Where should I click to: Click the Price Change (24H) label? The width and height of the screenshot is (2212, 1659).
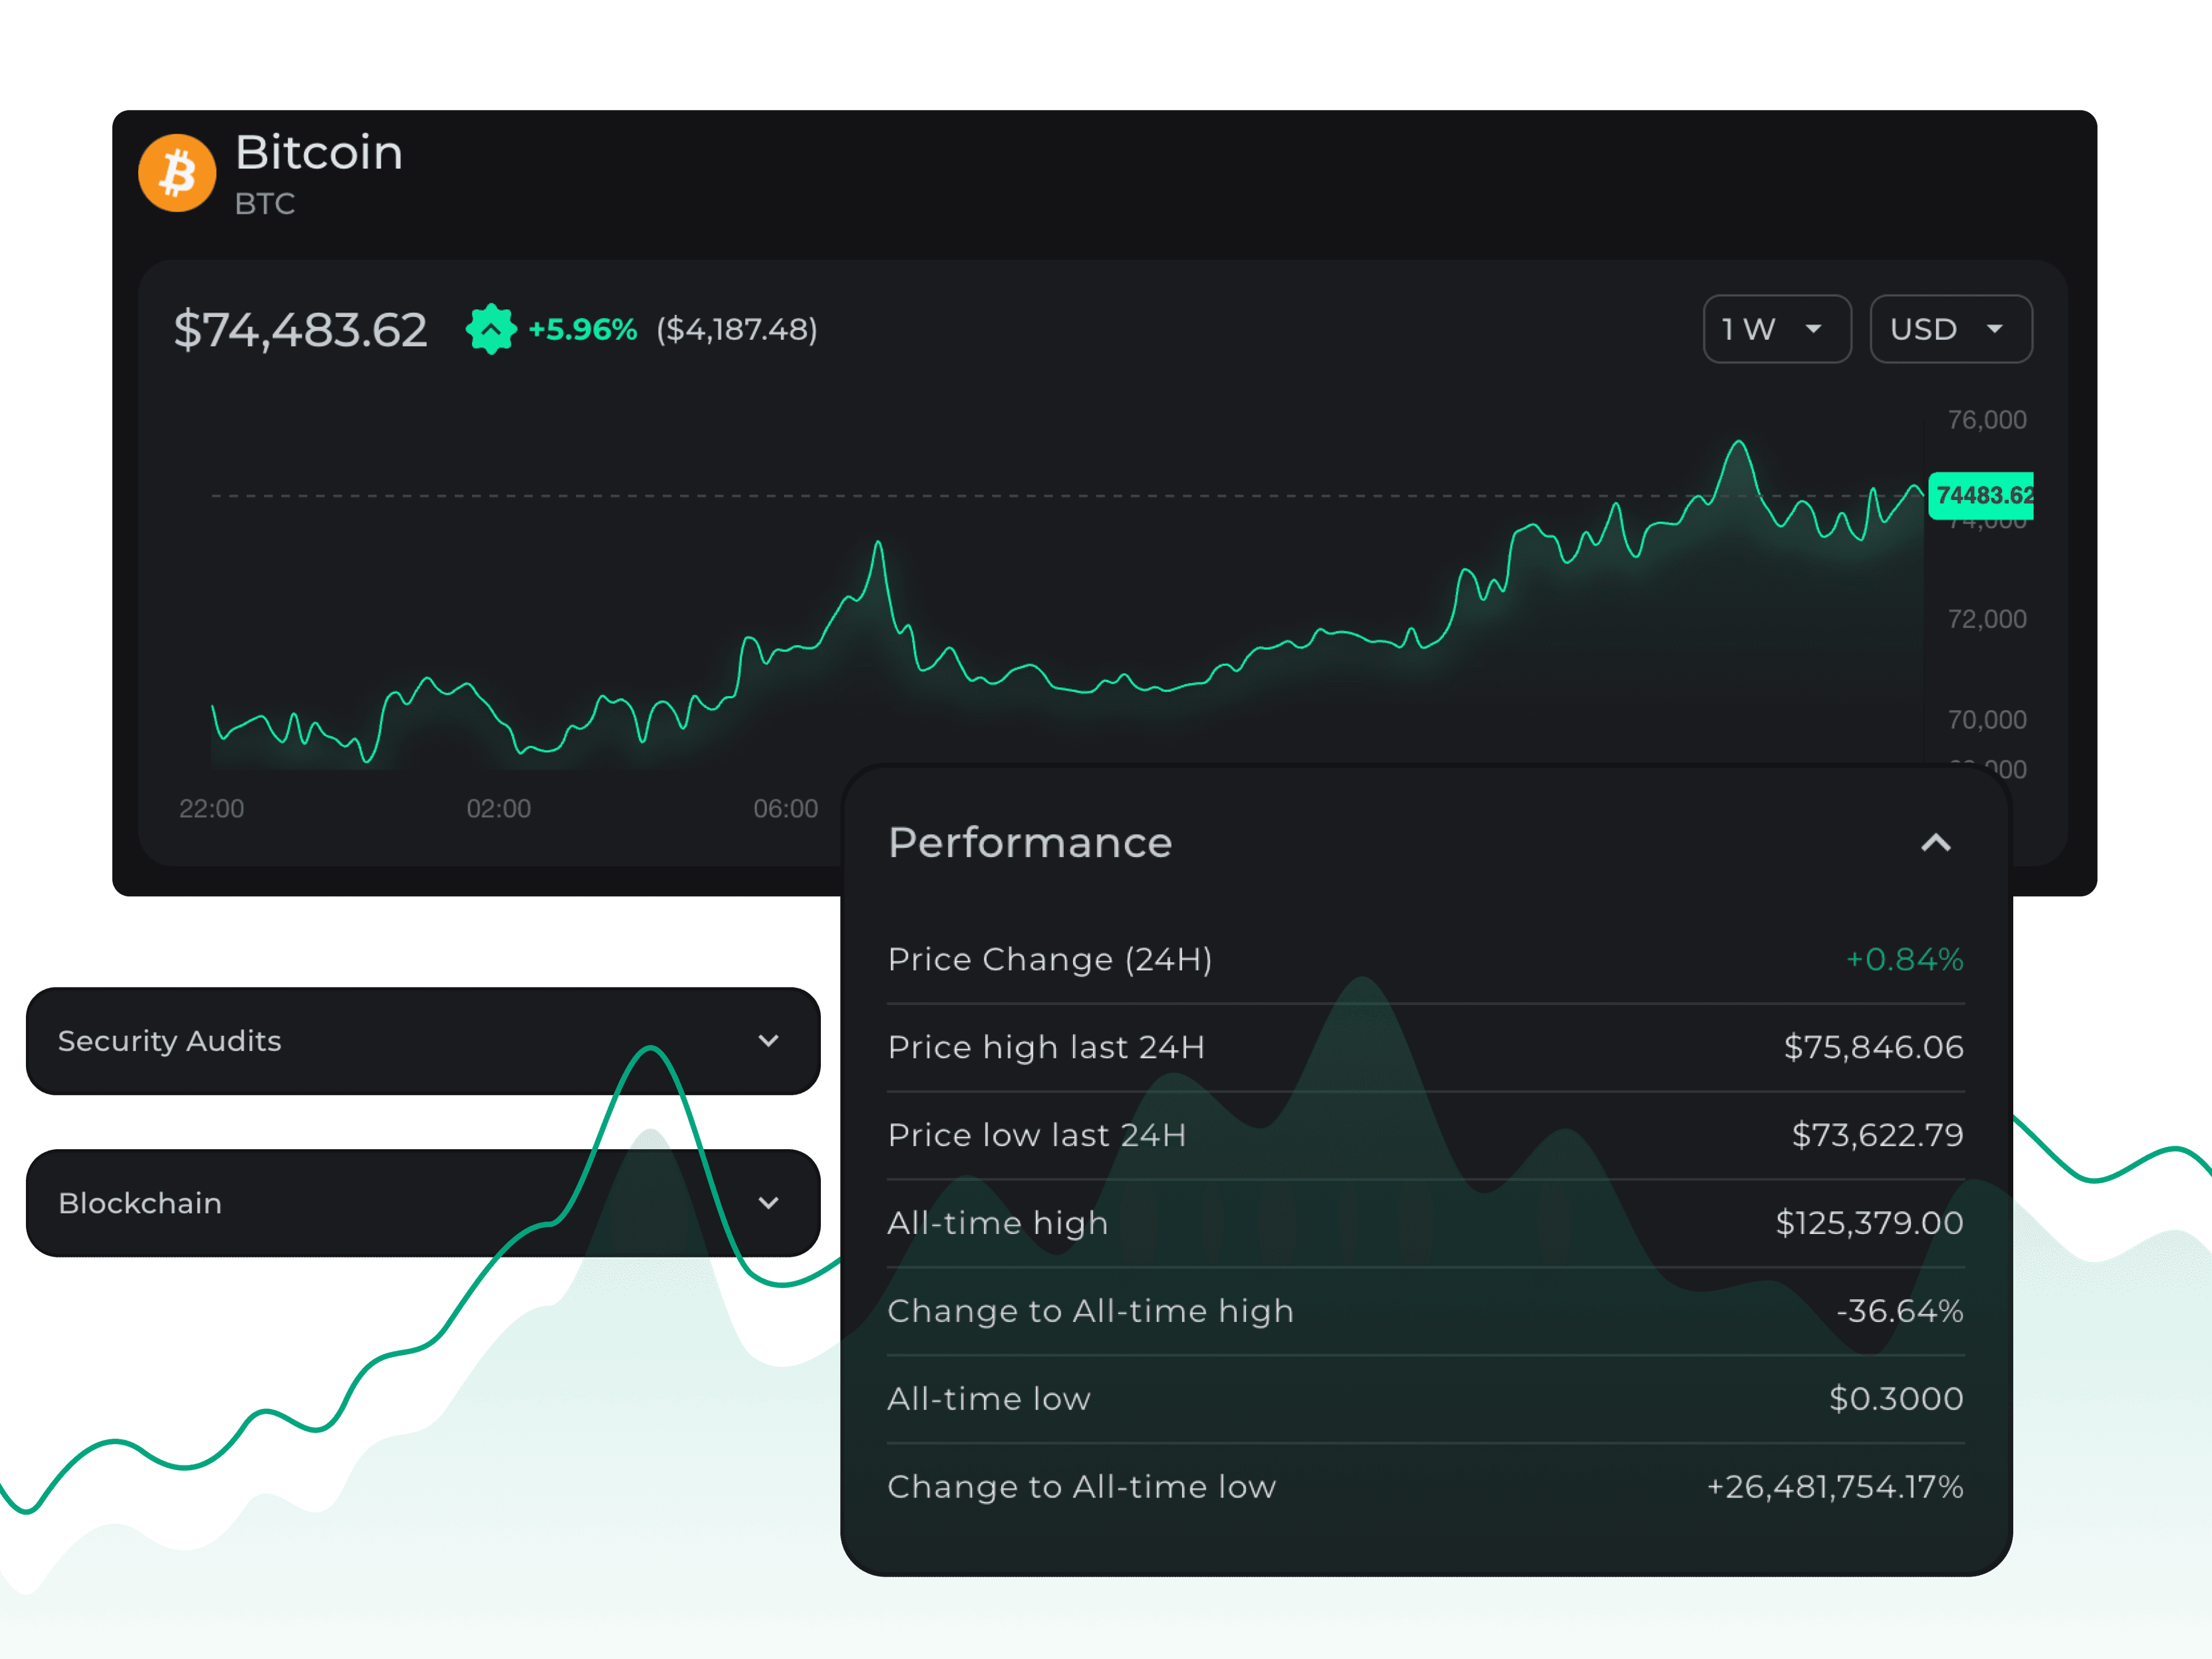[1050, 959]
